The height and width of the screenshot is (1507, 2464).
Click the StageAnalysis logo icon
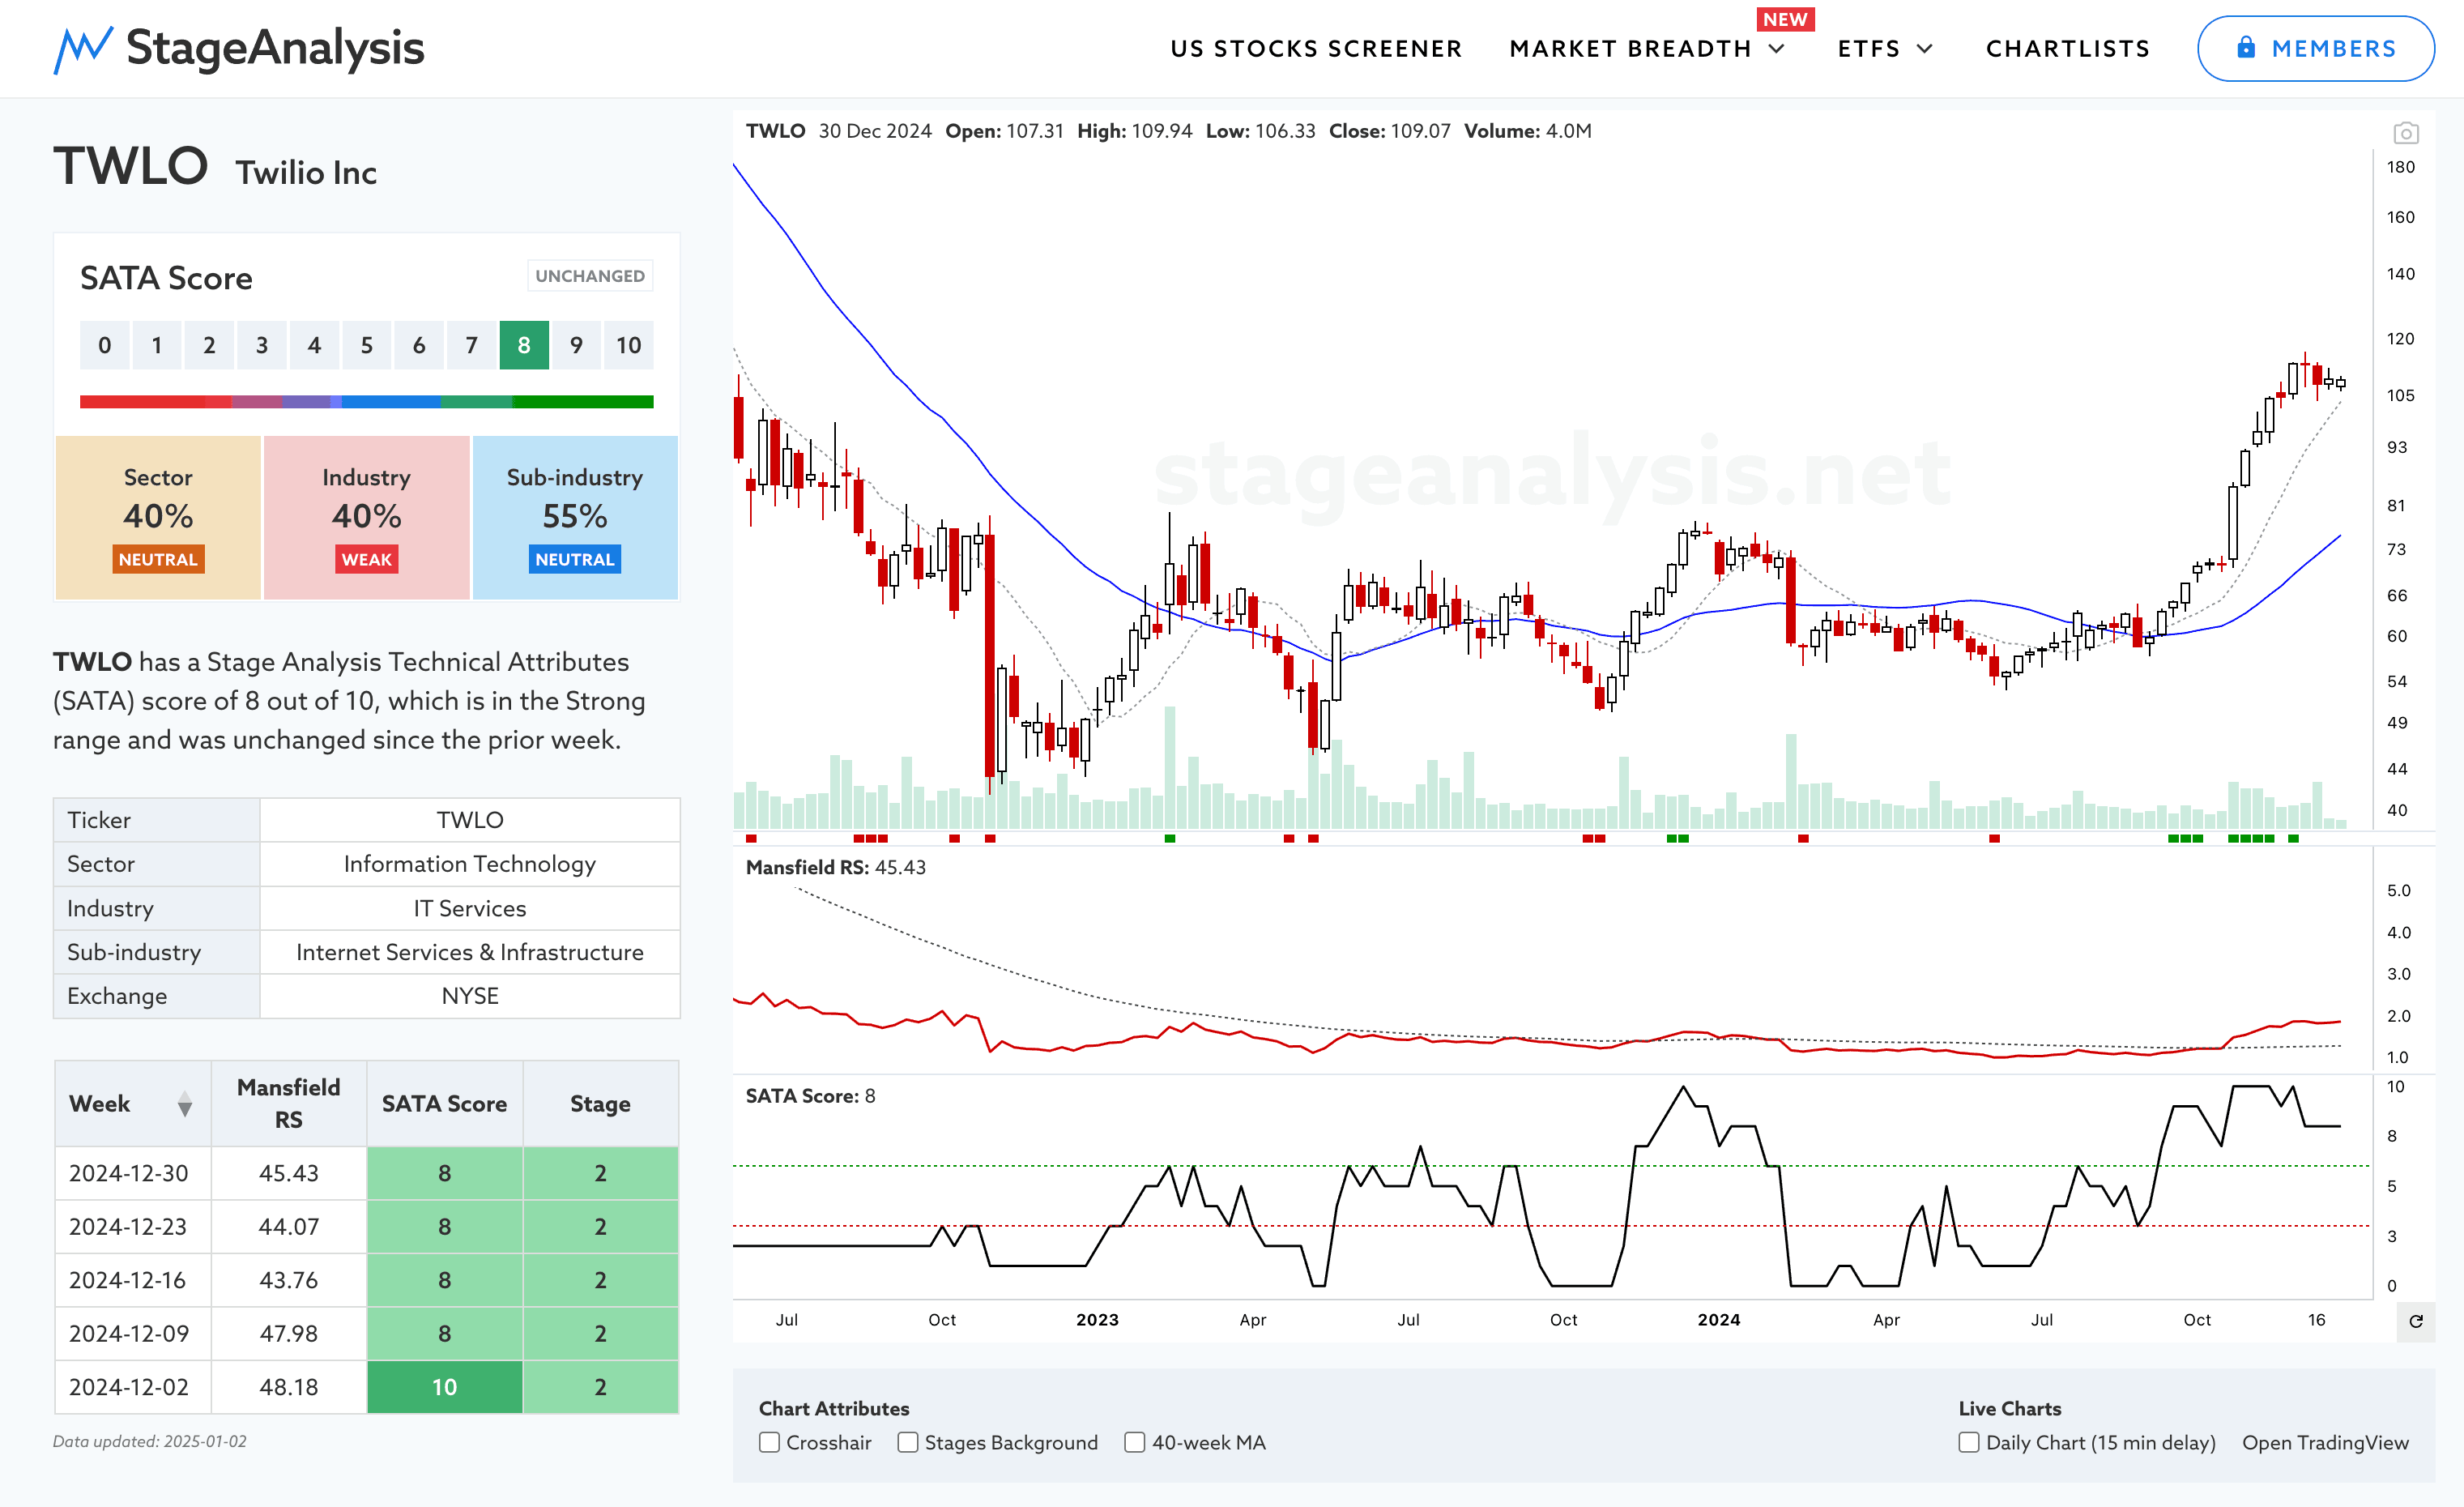click(x=82, y=49)
